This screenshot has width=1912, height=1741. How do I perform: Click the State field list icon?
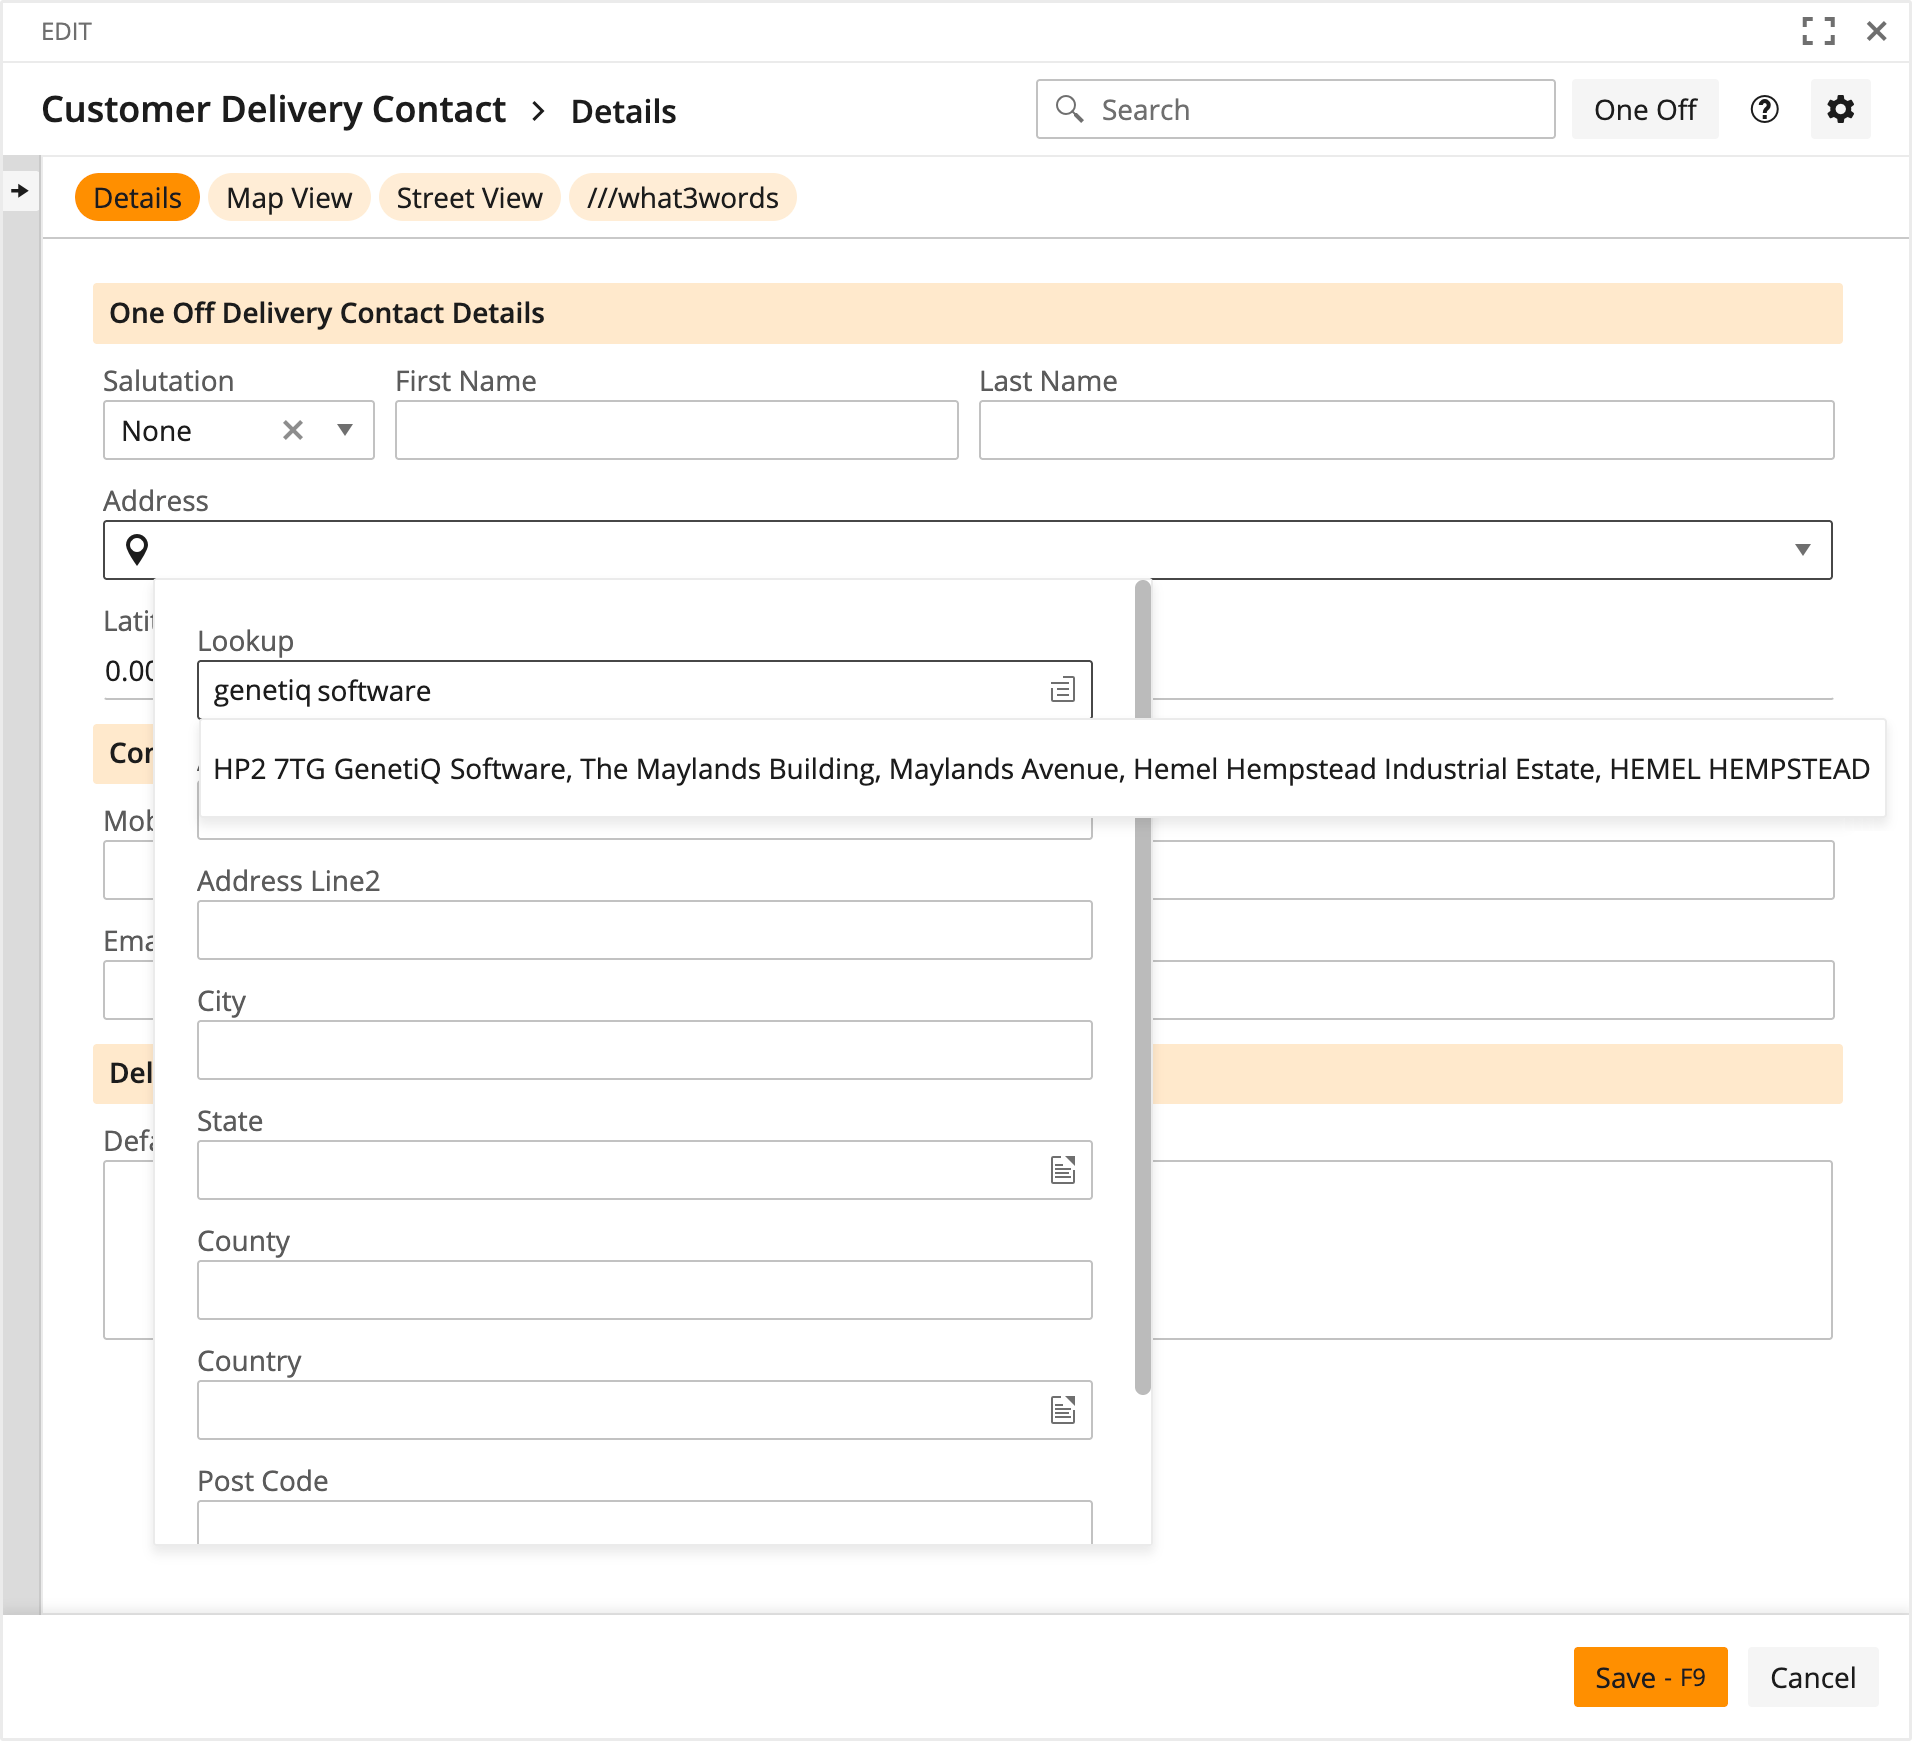pos(1062,1170)
